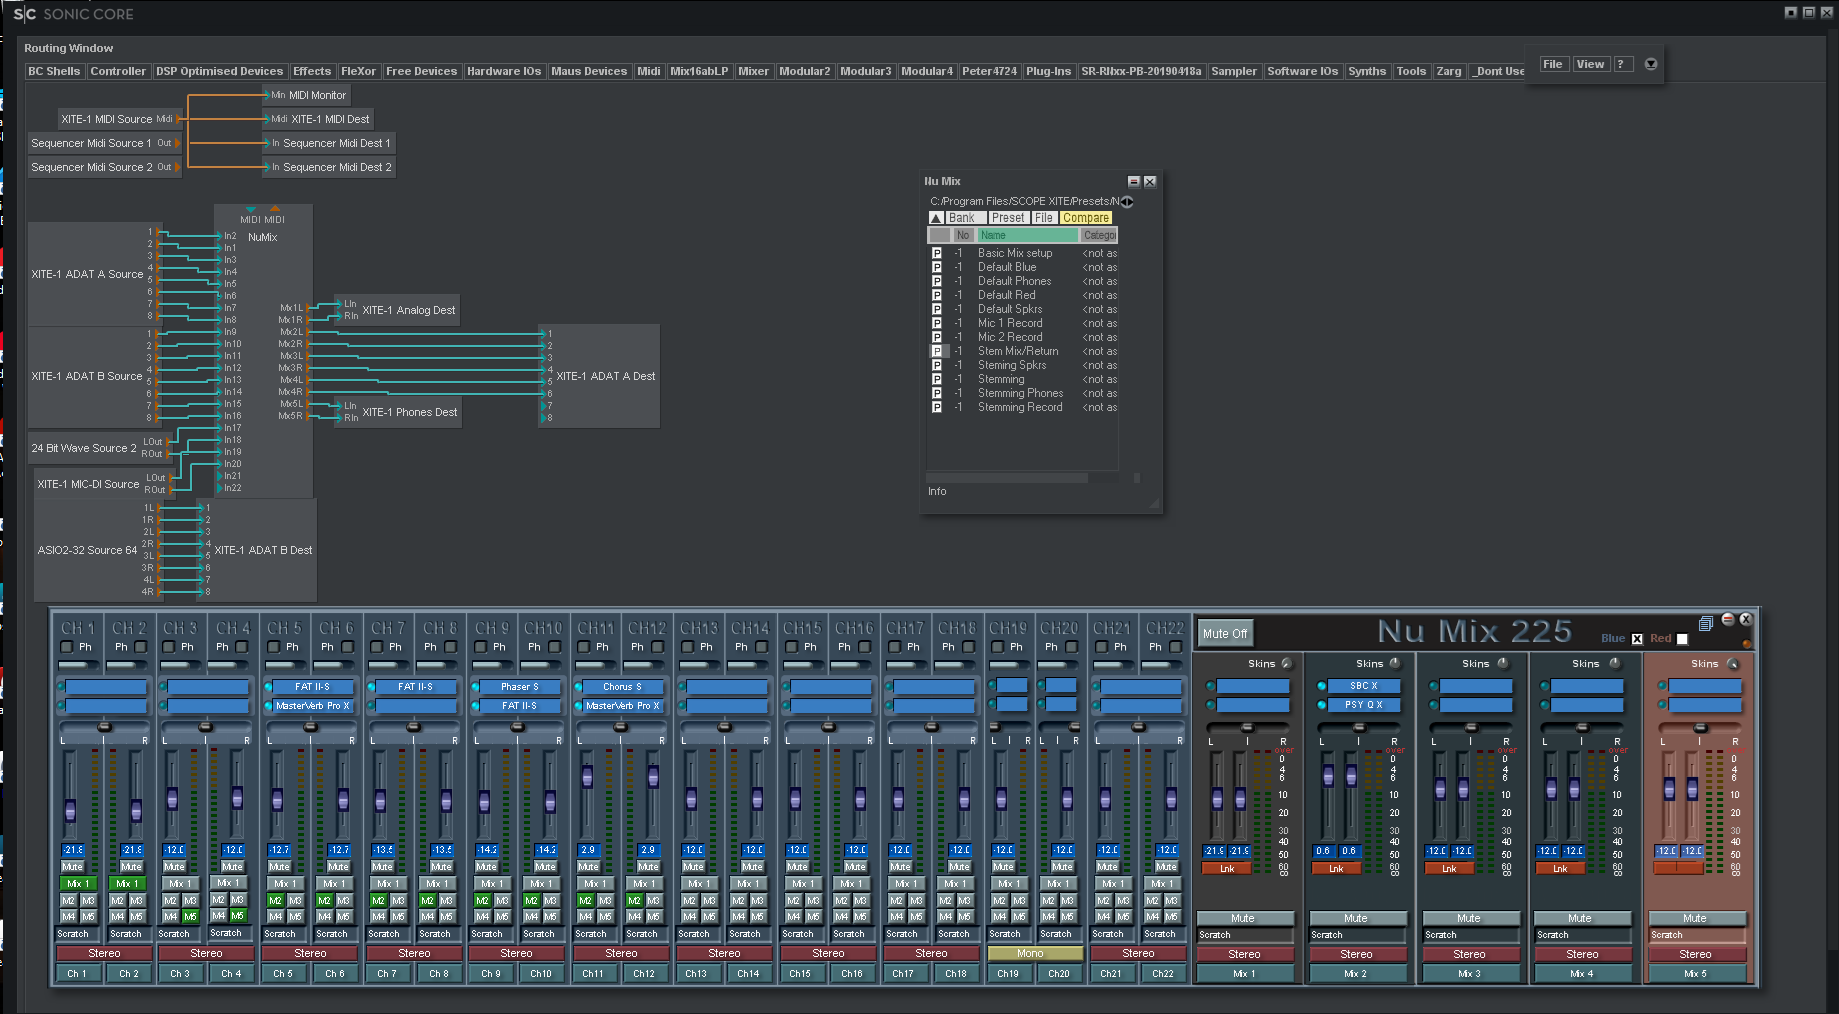Turn the Skins knob on Mix 3 strip

pyautogui.click(x=1501, y=663)
